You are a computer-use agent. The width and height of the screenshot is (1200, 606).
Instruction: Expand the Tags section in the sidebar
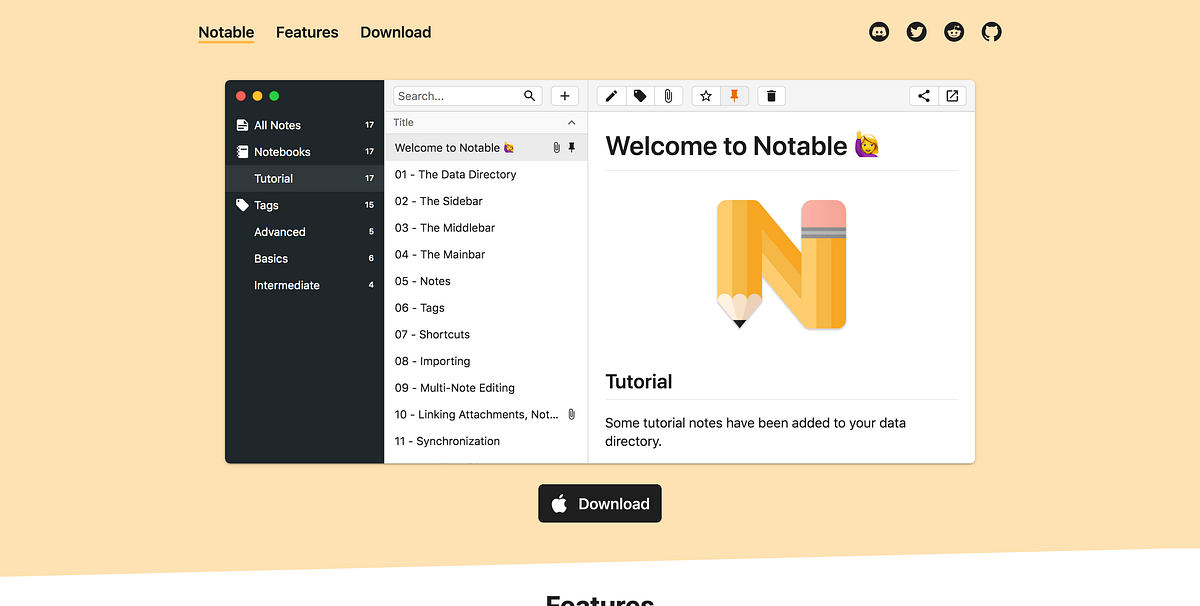pyautogui.click(x=266, y=204)
